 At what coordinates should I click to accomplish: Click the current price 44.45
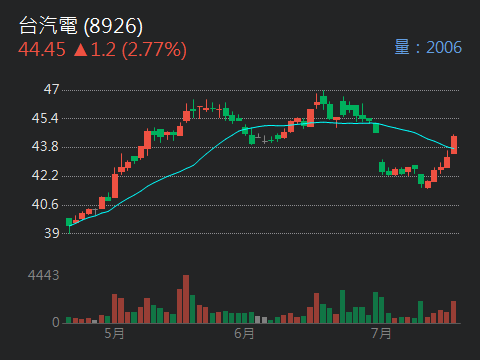42,50
